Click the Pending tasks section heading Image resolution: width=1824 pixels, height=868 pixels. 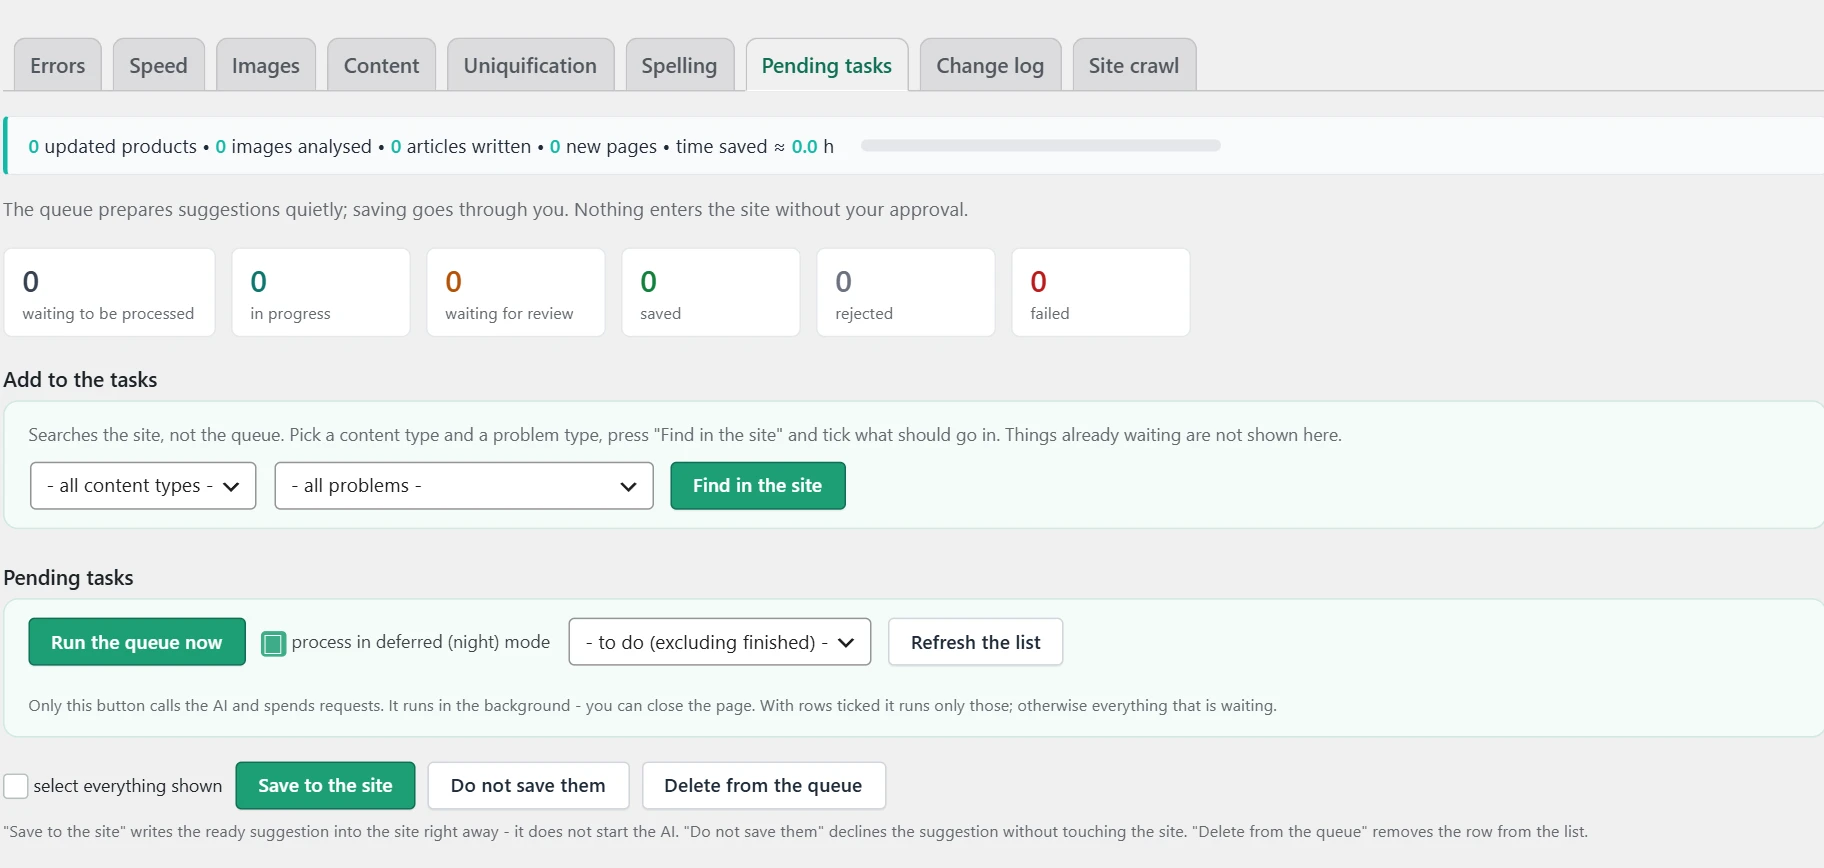68,578
